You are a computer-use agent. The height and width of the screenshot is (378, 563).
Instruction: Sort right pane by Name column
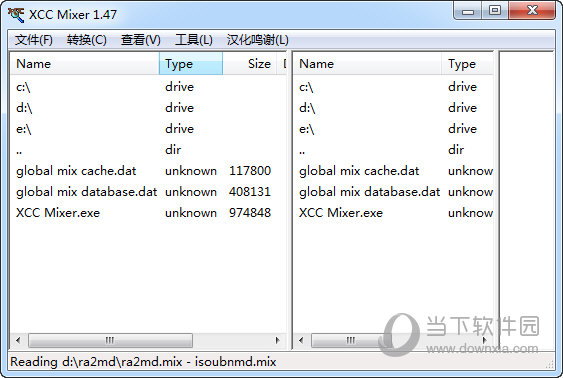pyautogui.click(x=367, y=64)
